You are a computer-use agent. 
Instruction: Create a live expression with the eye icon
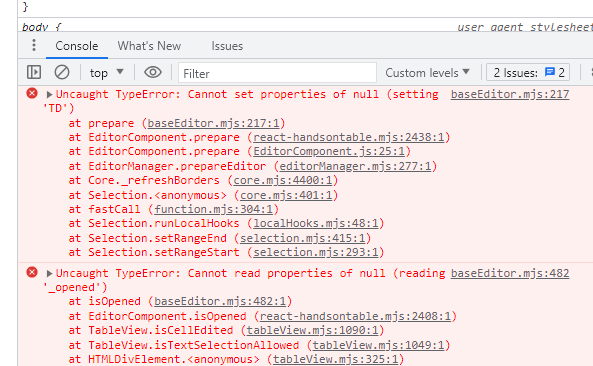(x=153, y=72)
